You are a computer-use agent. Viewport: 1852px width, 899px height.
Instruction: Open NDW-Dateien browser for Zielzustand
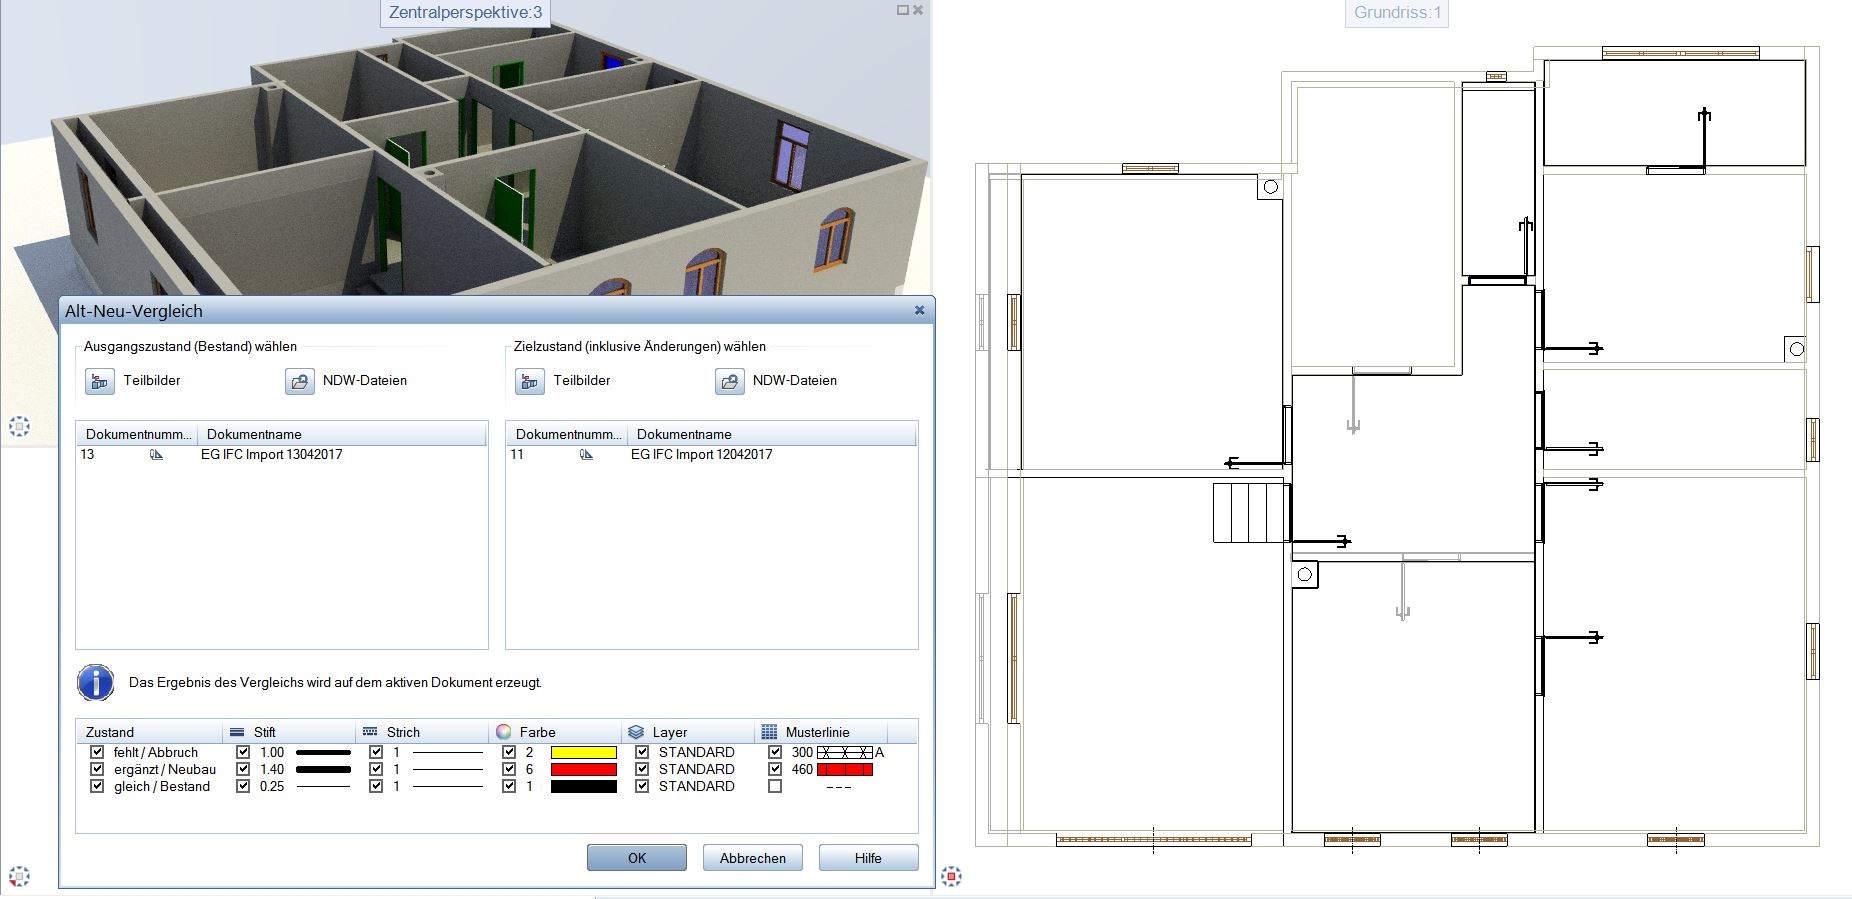click(x=730, y=381)
